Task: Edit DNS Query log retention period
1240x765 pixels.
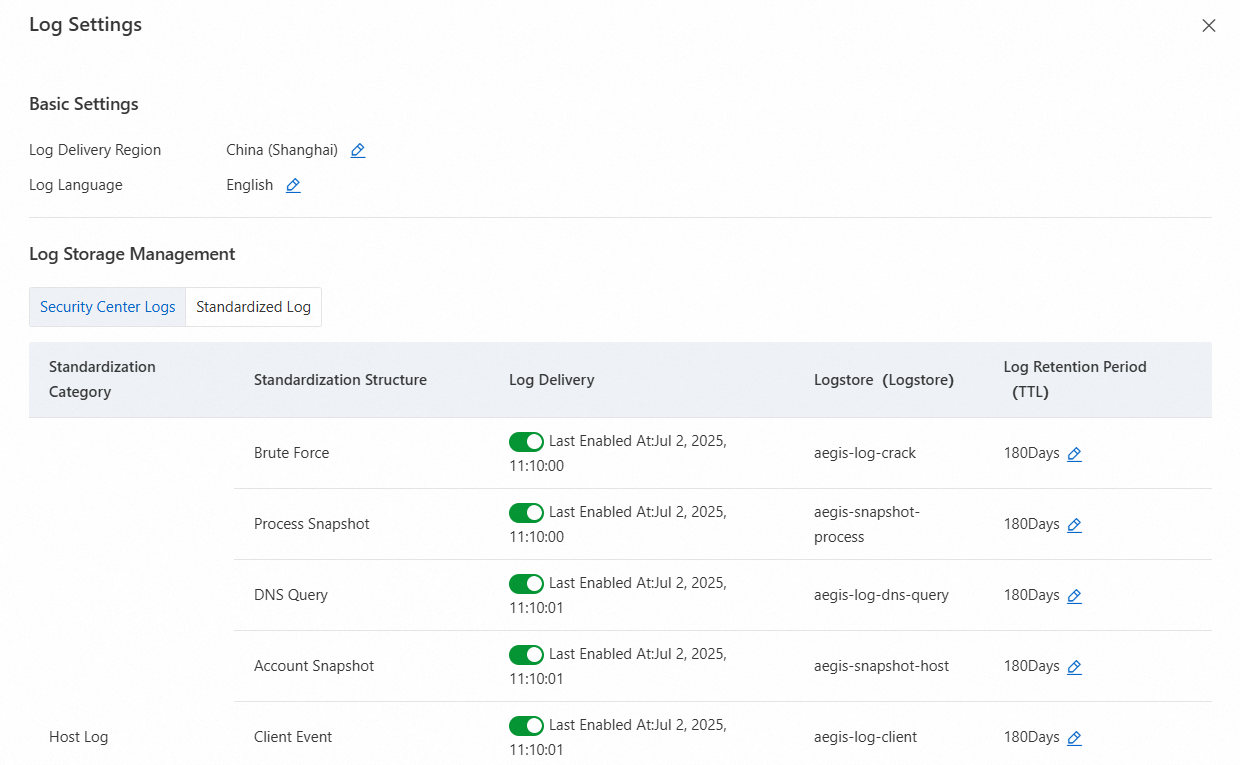Action: (1074, 596)
